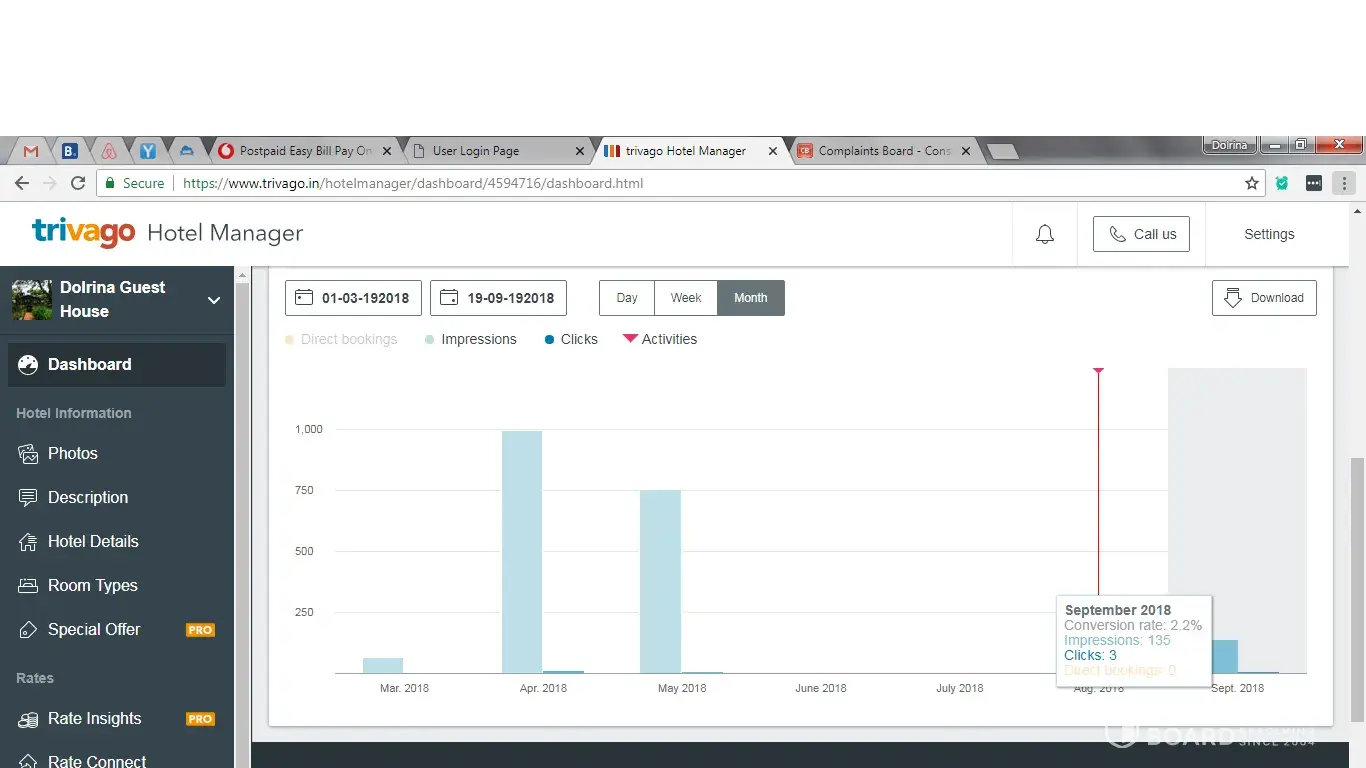
Task: Open end date picker 19-09-192018
Action: coord(498,298)
